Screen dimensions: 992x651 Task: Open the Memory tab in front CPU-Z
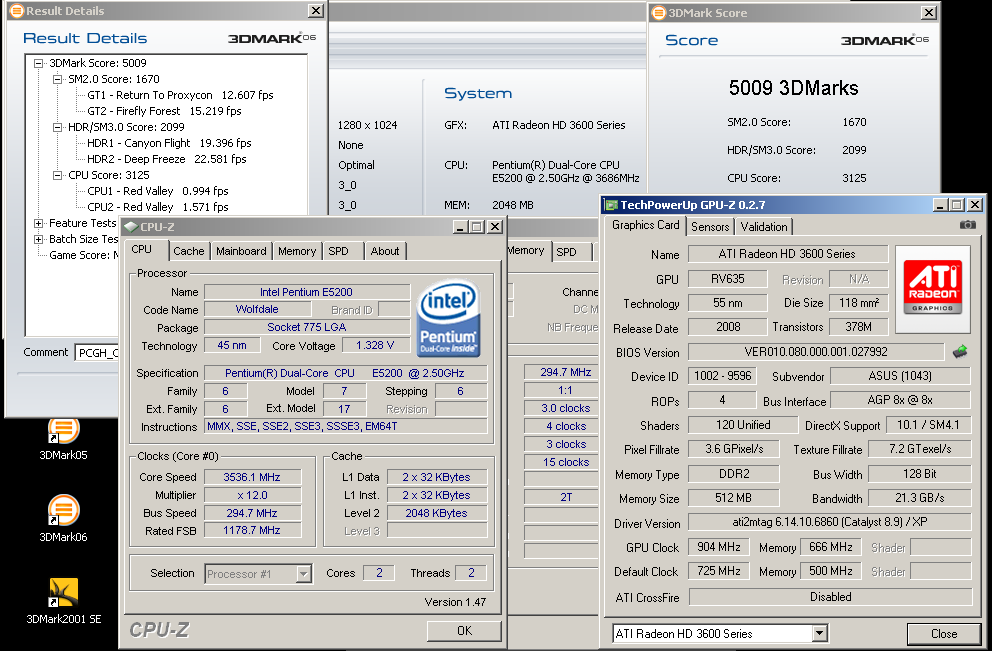(x=297, y=251)
